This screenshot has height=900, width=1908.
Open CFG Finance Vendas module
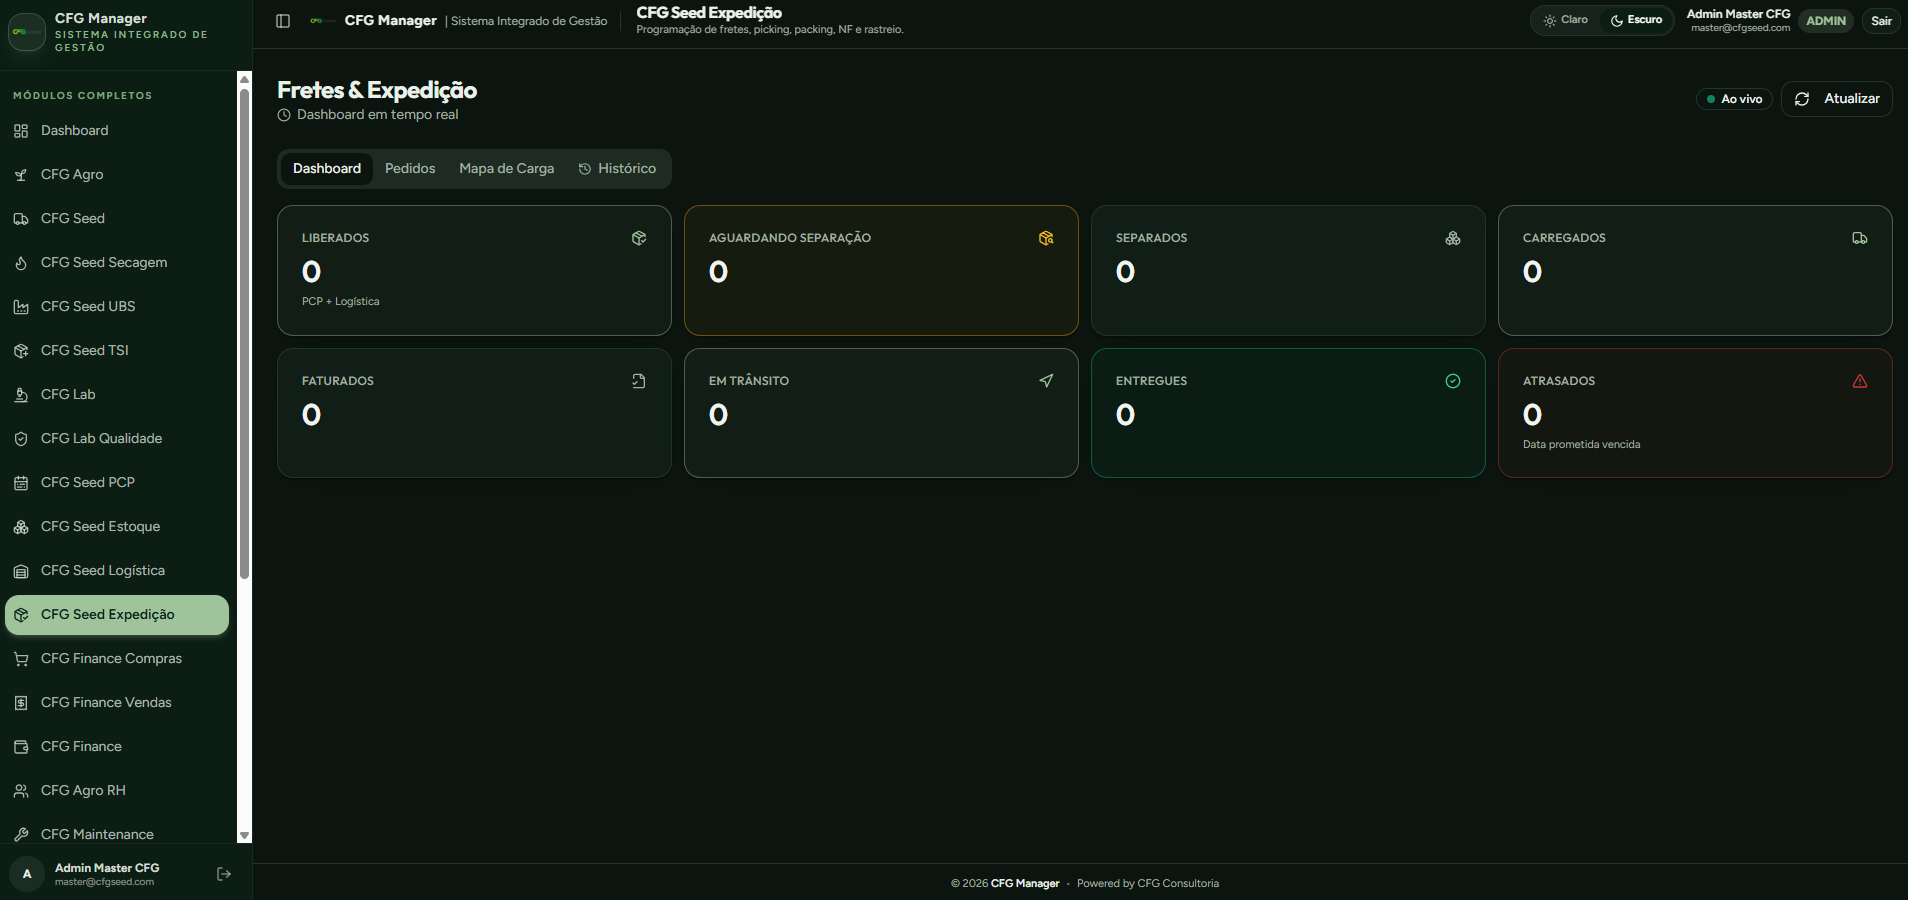[117, 703]
